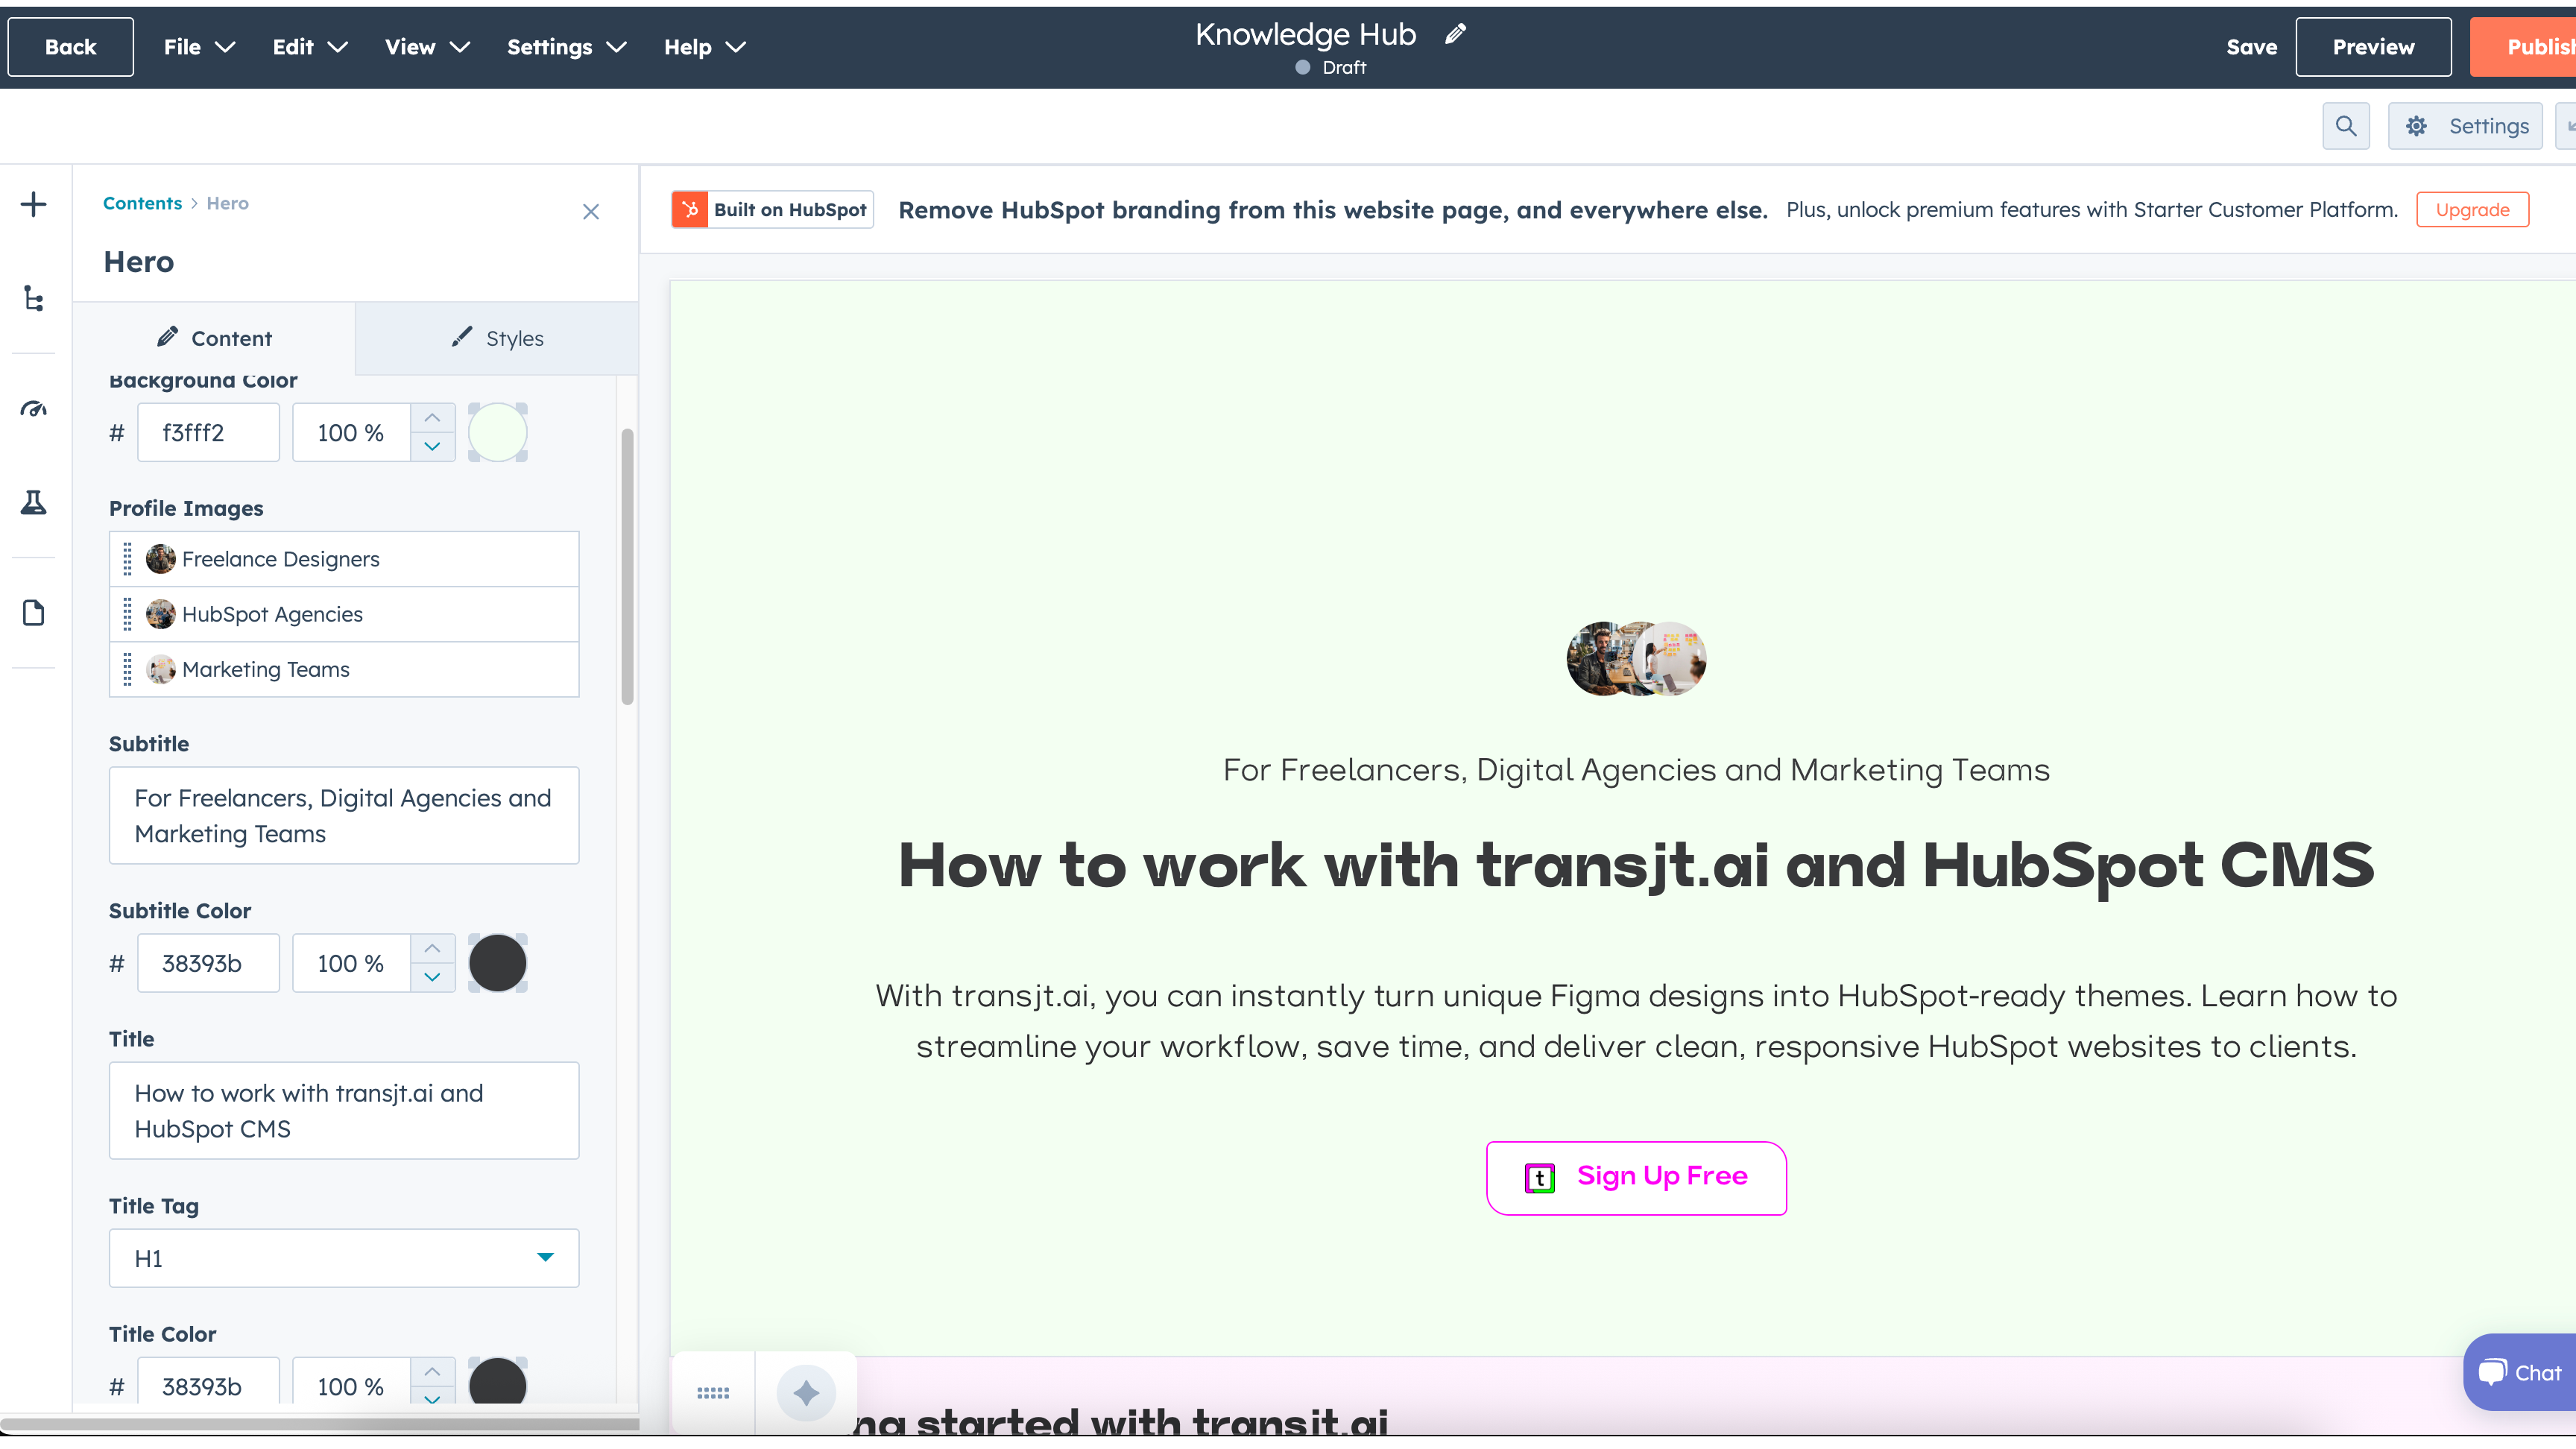The width and height of the screenshot is (2576, 1449).
Task: Select the page document icon in sidebar
Action: click(33, 613)
